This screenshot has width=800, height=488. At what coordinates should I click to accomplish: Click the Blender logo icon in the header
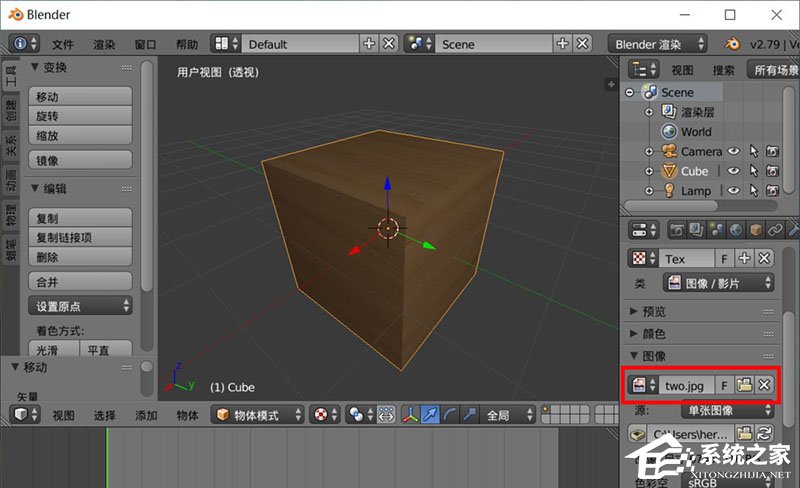point(733,44)
